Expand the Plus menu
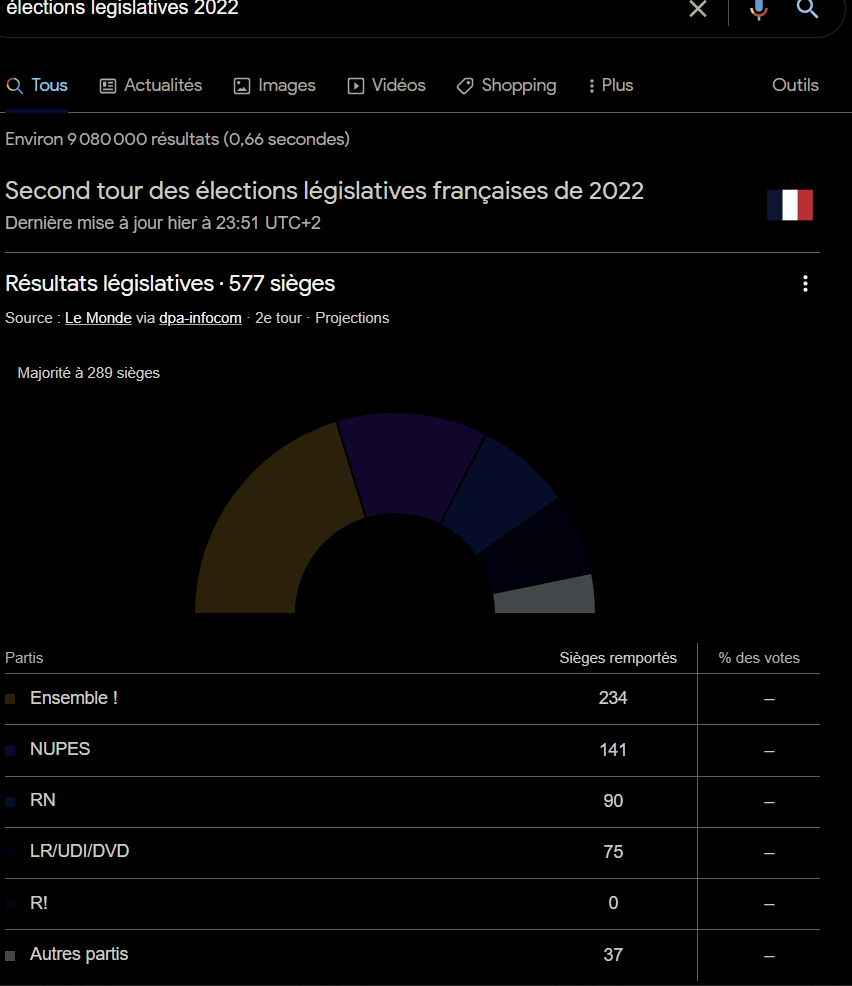852x986 pixels. [610, 86]
